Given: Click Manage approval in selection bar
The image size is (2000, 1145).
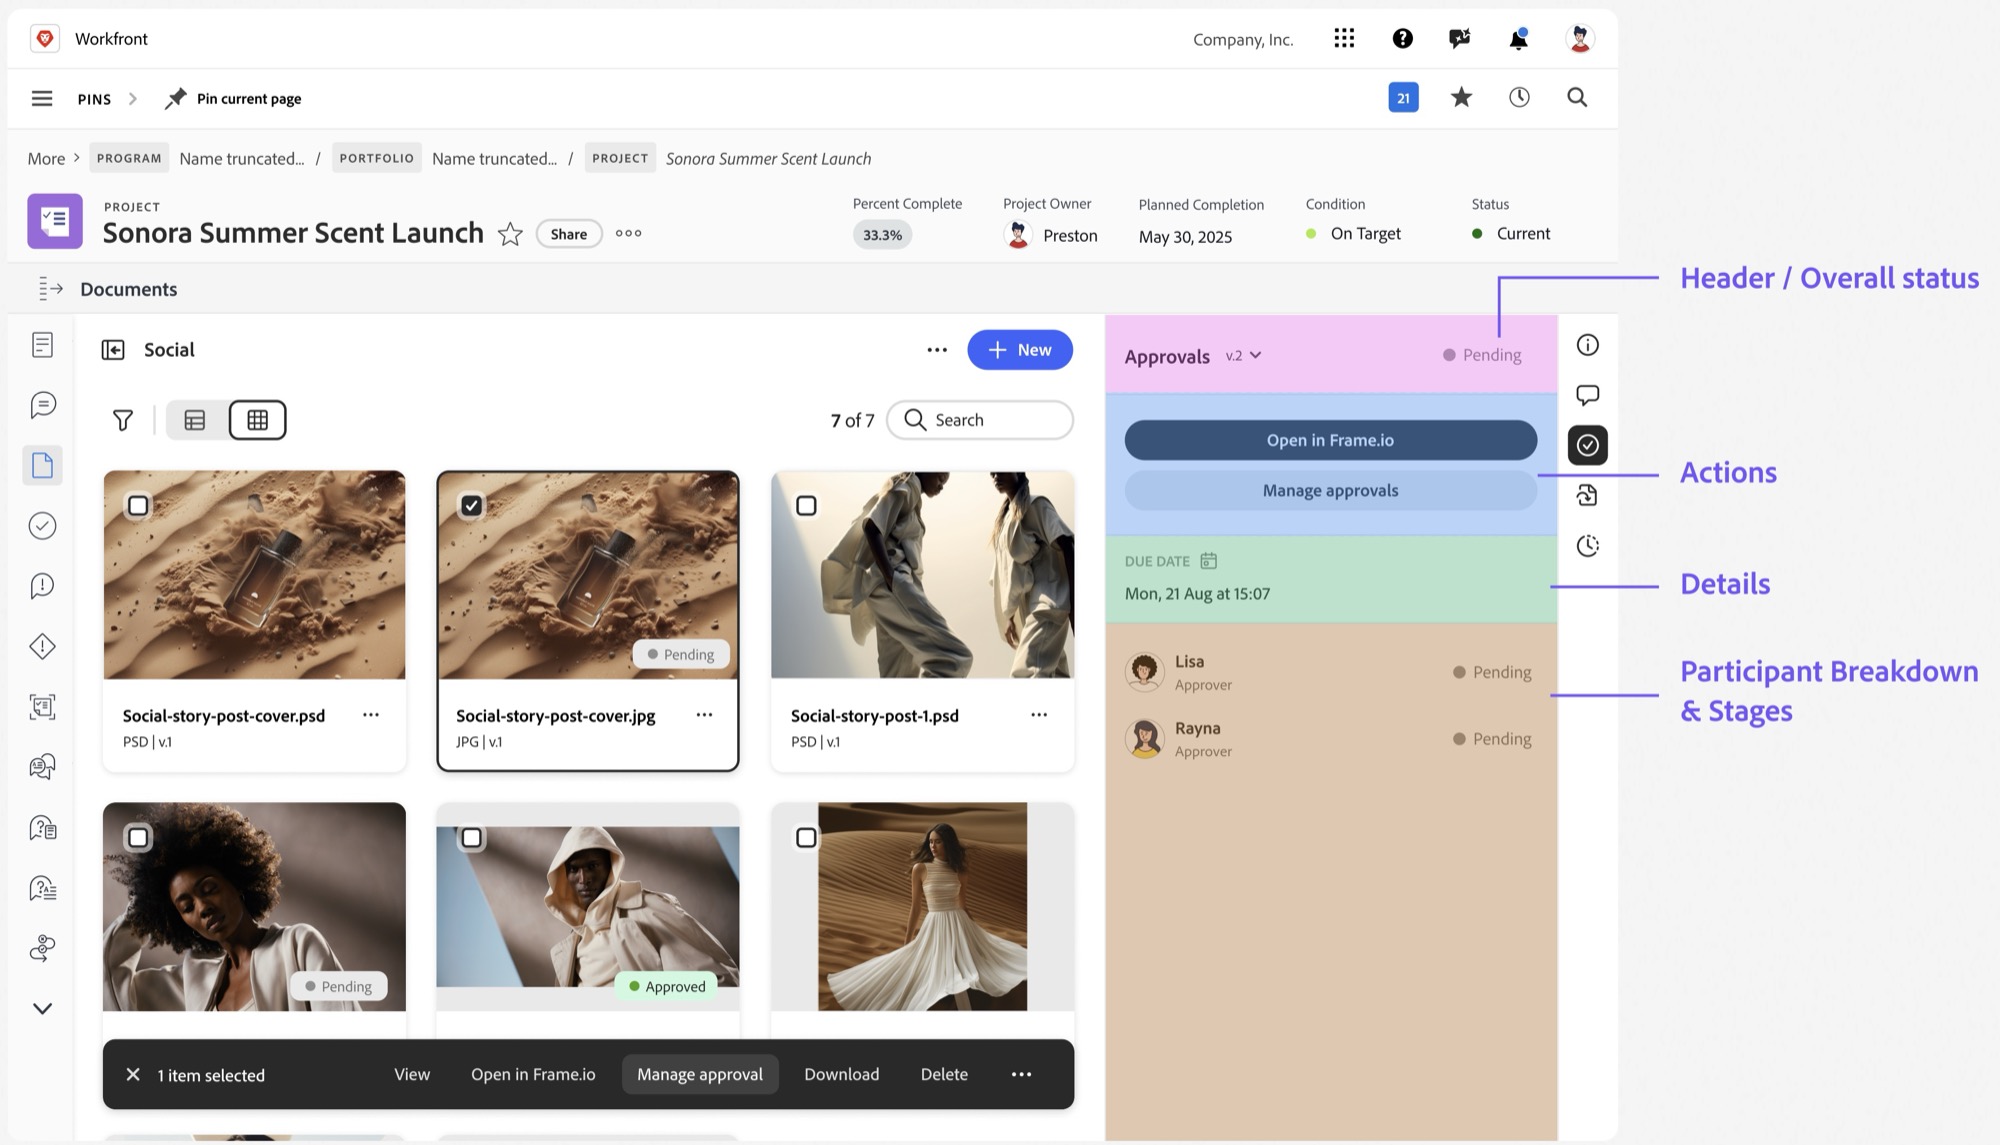Looking at the screenshot, I should (x=700, y=1075).
